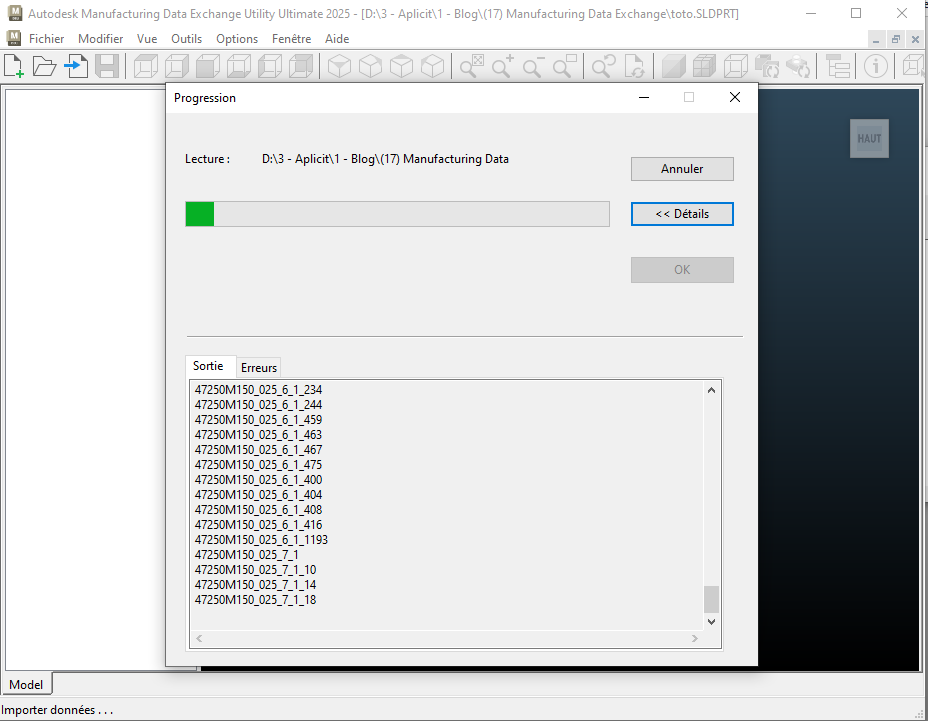Screen dimensions: 928x721
Task: Open the Outils menu
Action: click(x=186, y=39)
